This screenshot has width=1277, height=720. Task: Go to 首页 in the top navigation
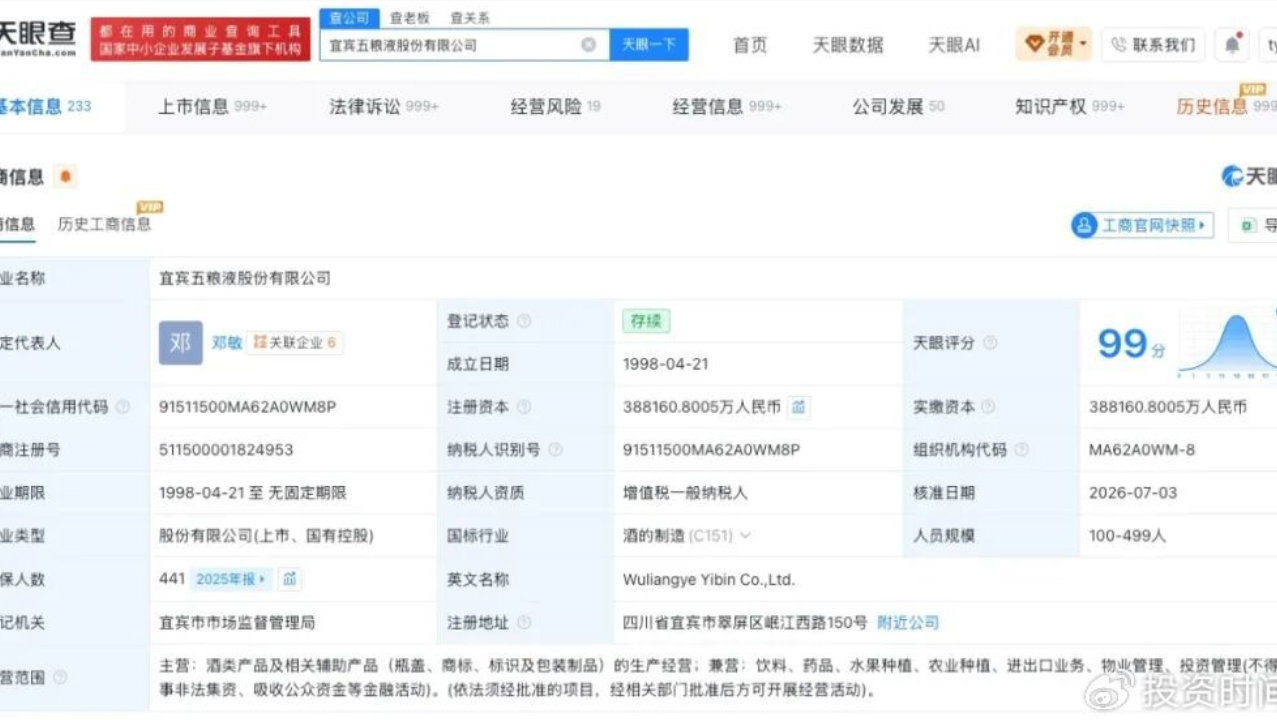tap(750, 45)
